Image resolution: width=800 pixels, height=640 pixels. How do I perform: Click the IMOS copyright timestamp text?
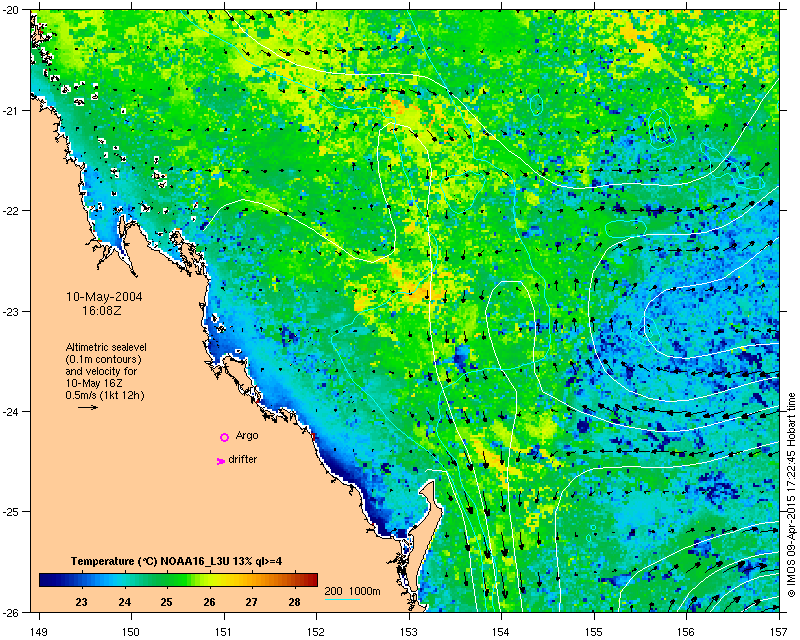point(792,495)
